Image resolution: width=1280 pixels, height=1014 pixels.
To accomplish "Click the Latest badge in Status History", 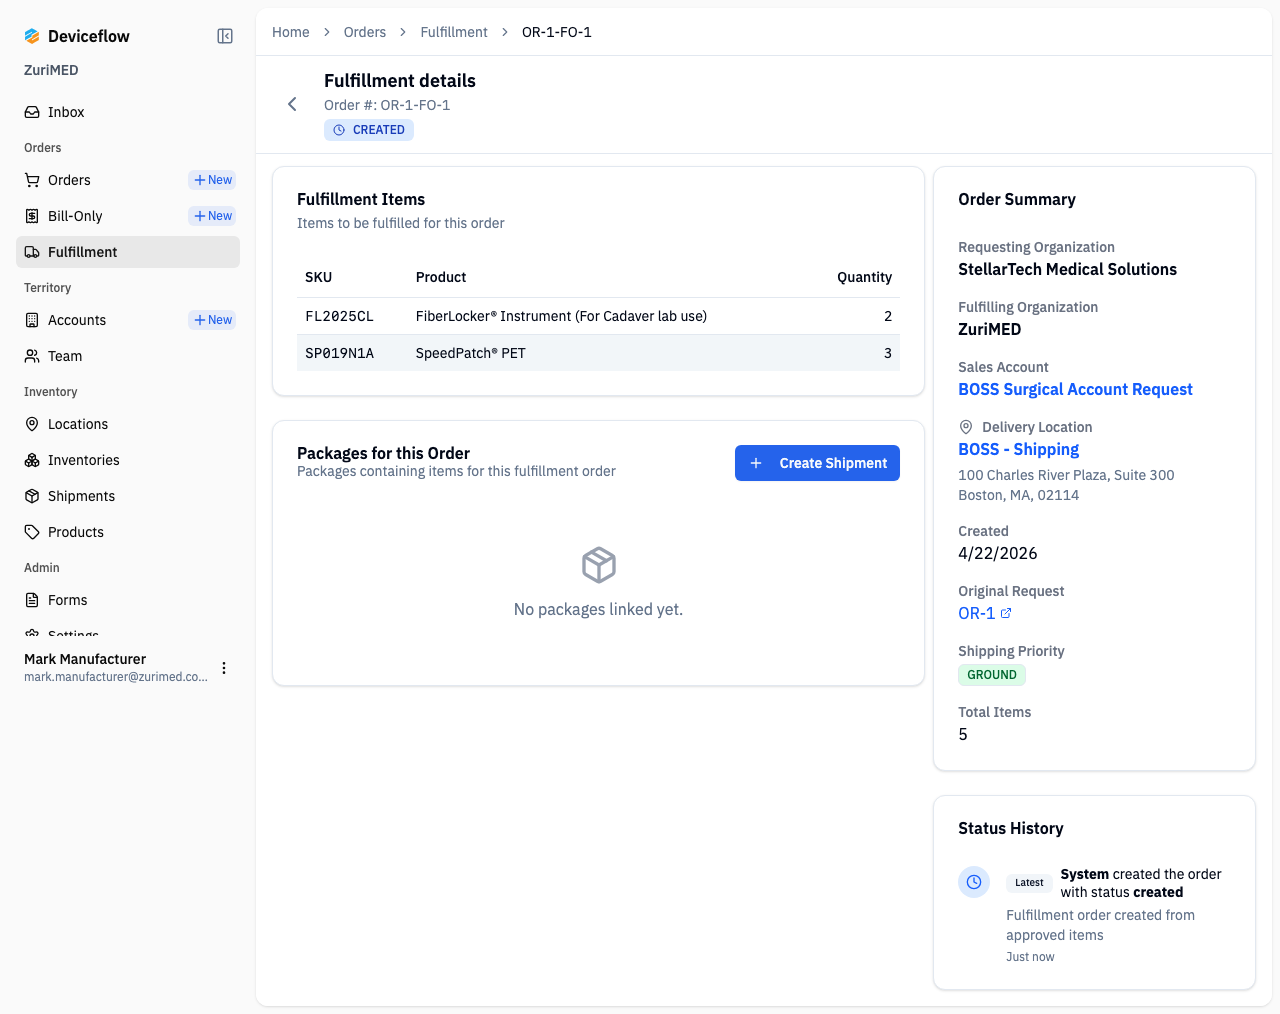I will click(x=1029, y=882).
